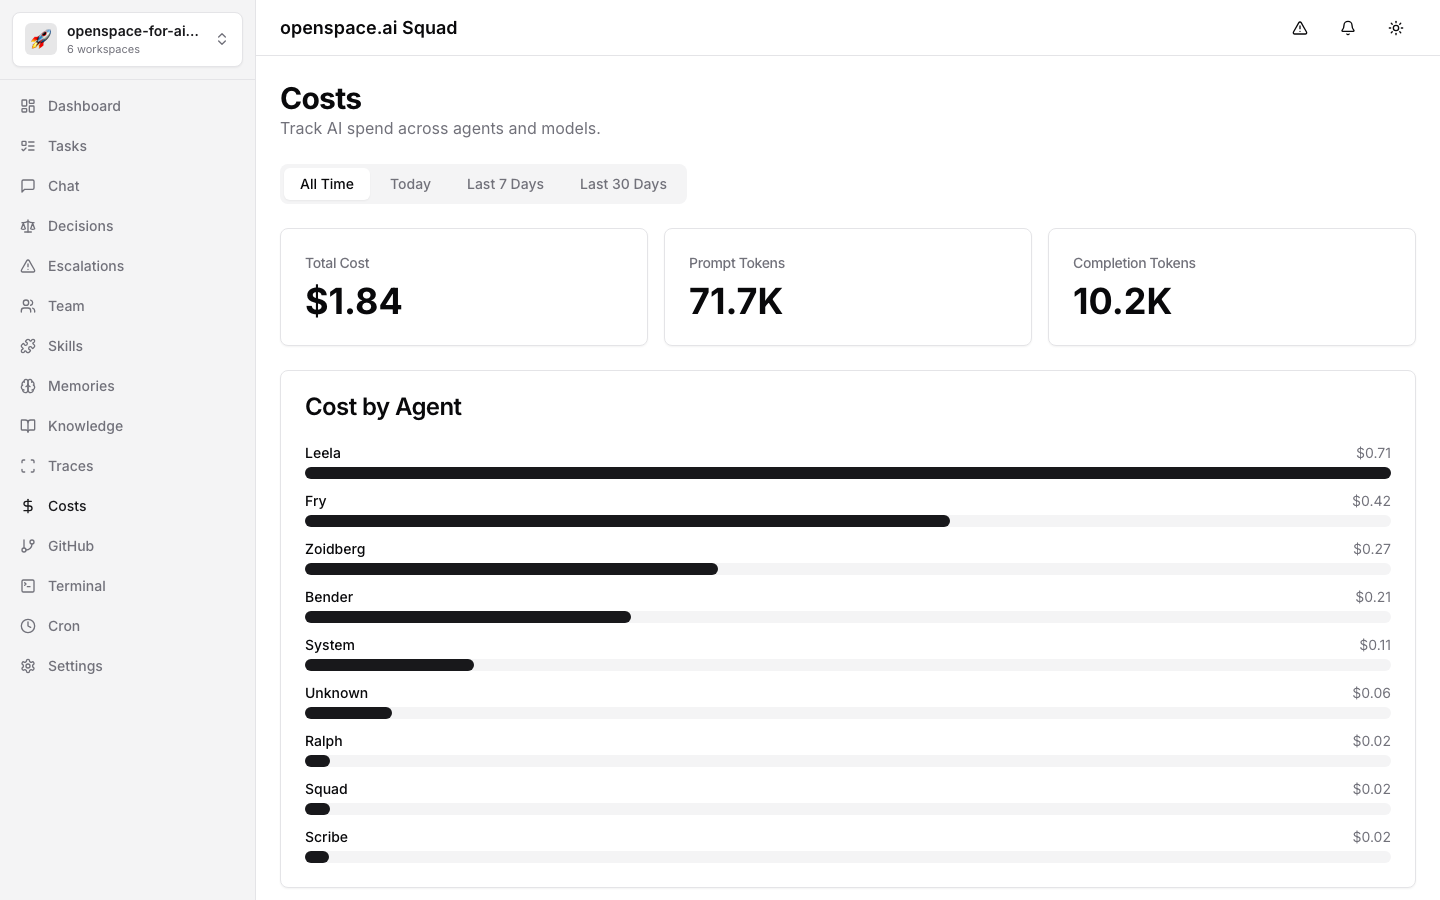Open the Terminal section

[76, 586]
